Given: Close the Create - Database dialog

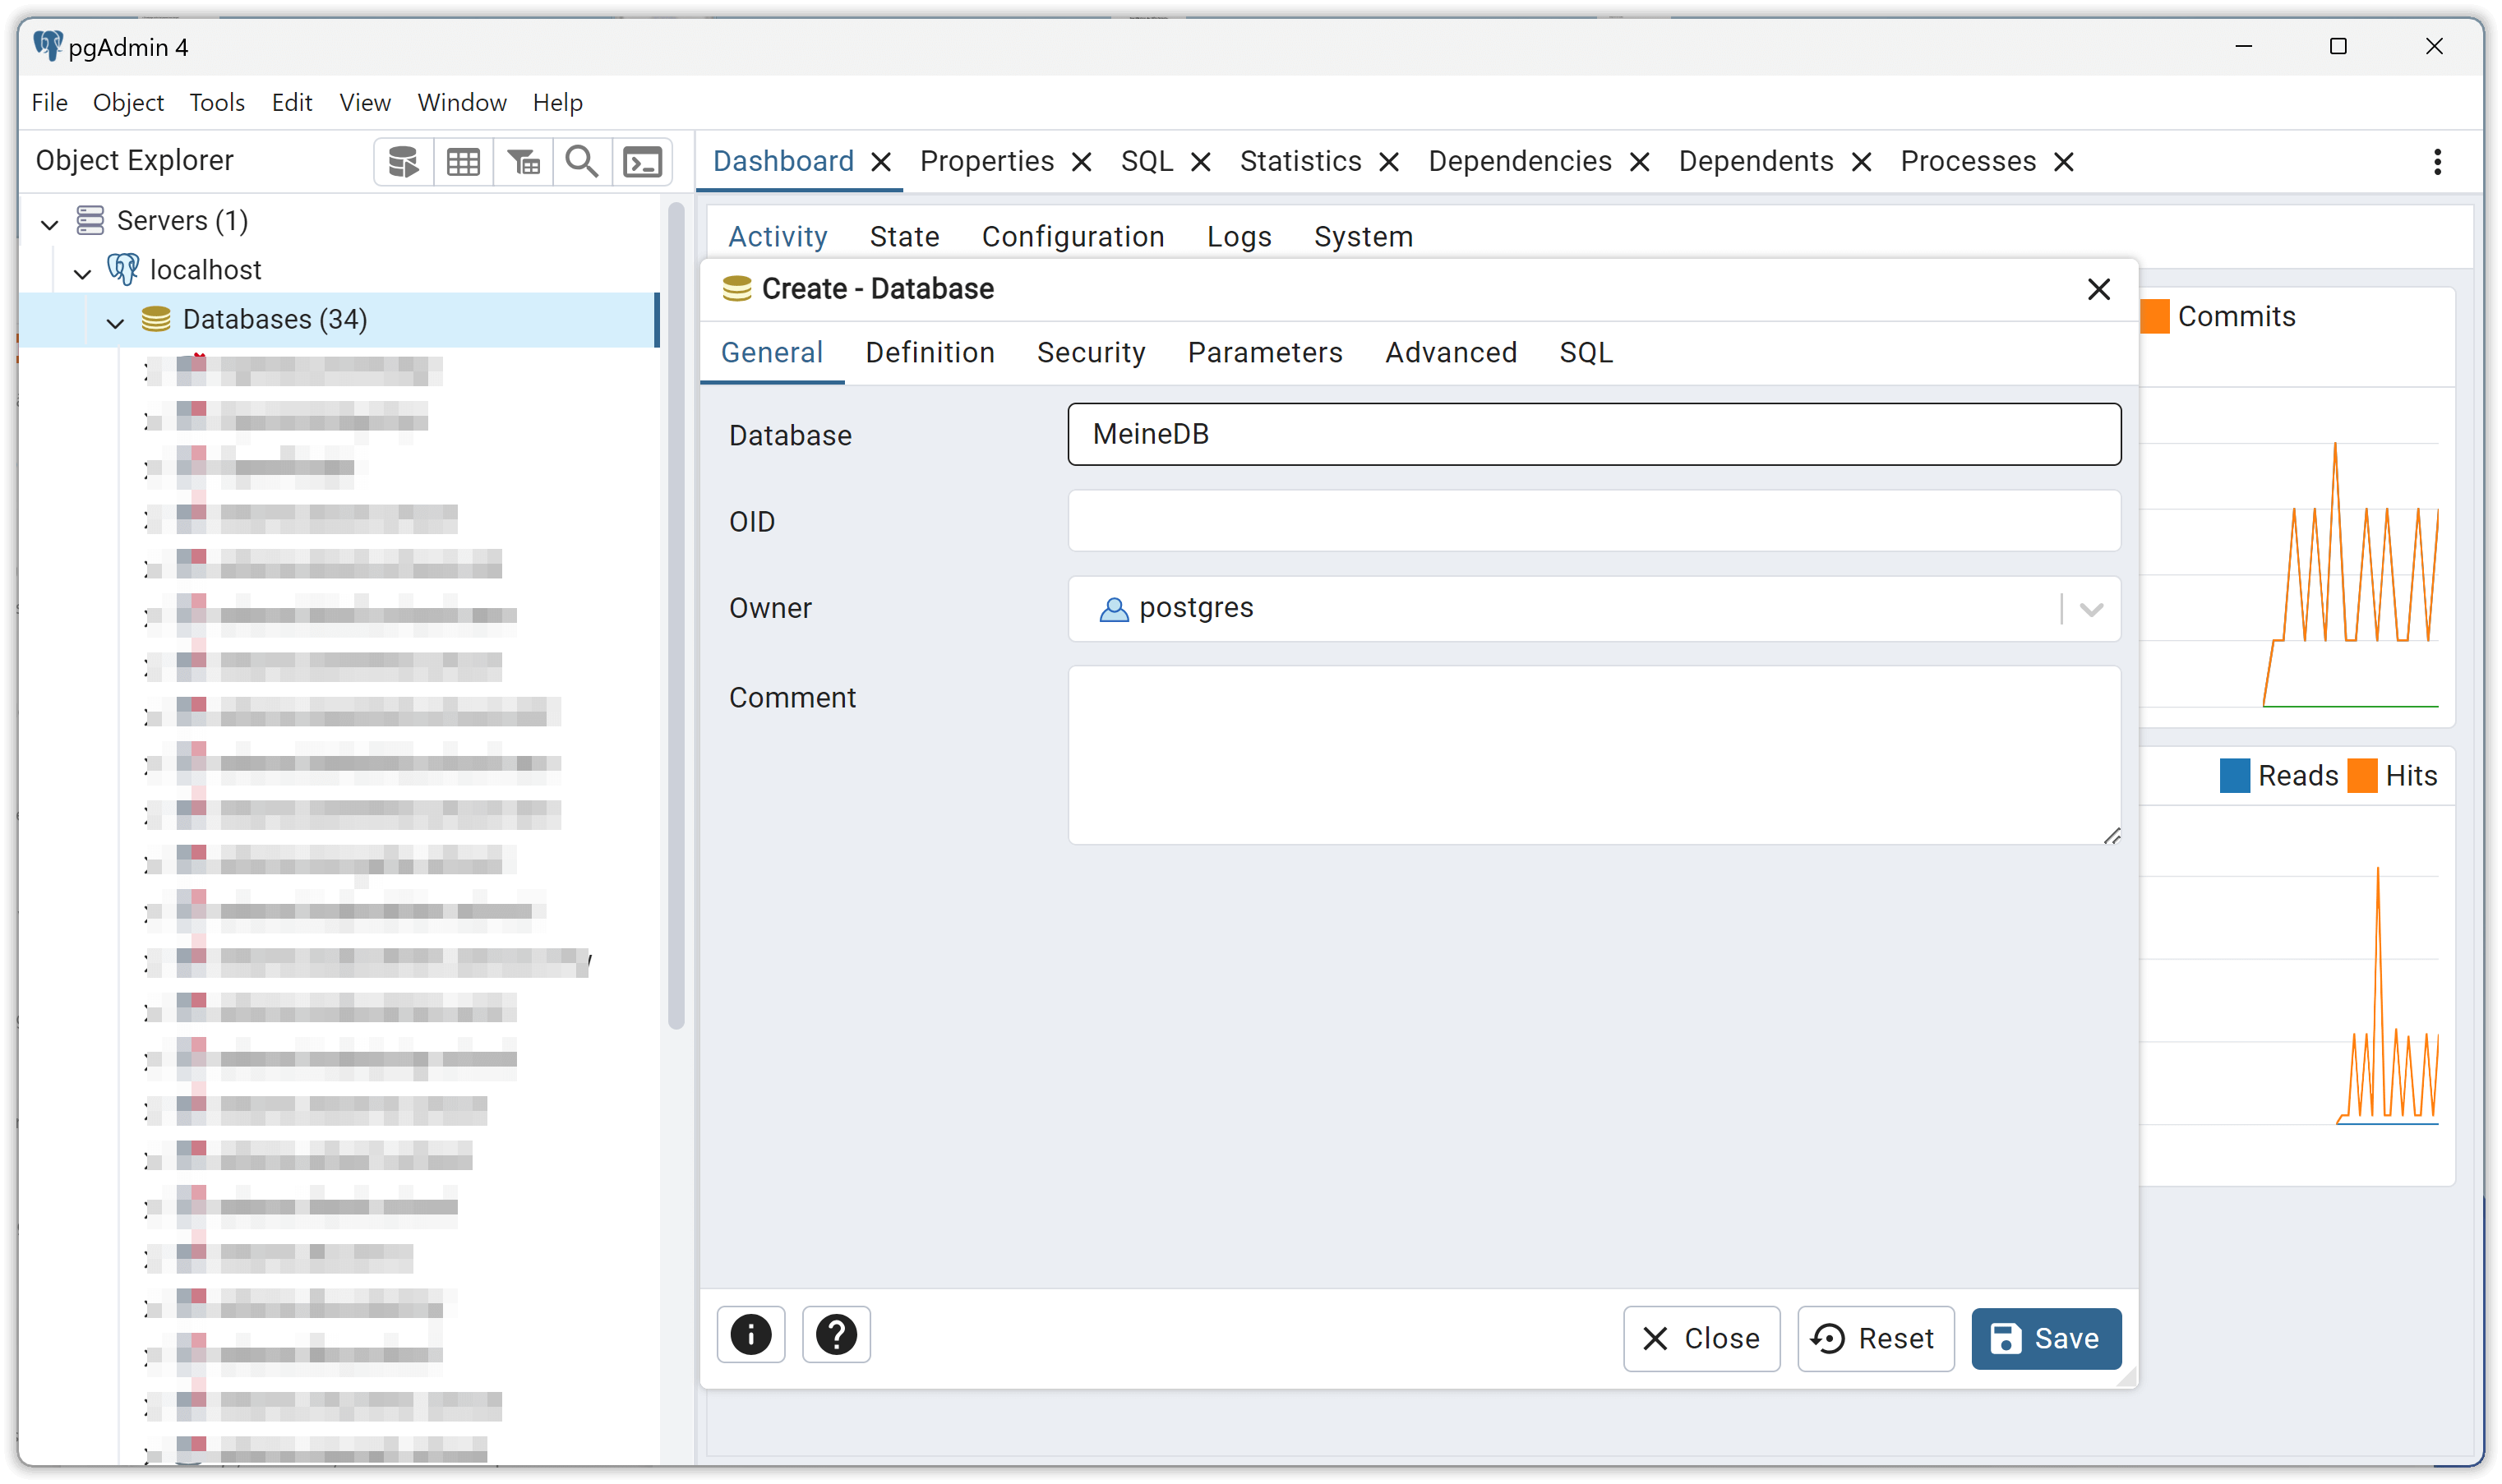Looking at the screenshot, I should pos(2099,289).
